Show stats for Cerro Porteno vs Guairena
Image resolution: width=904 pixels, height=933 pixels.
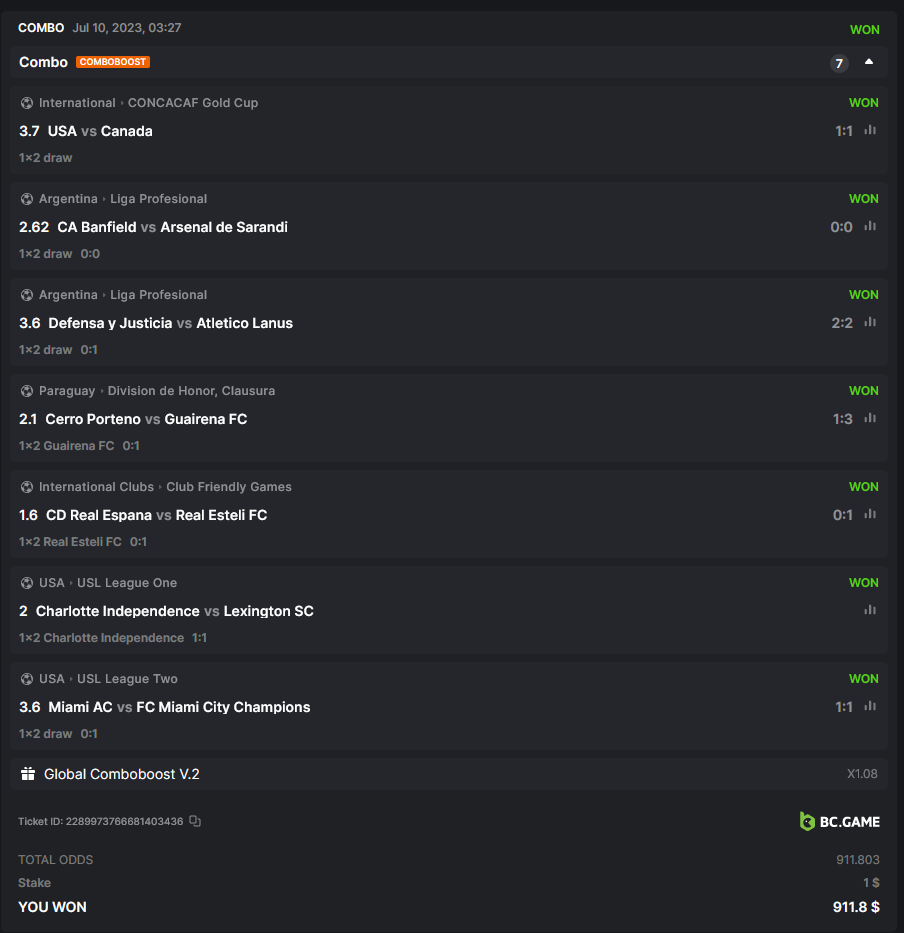click(x=870, y=419)
